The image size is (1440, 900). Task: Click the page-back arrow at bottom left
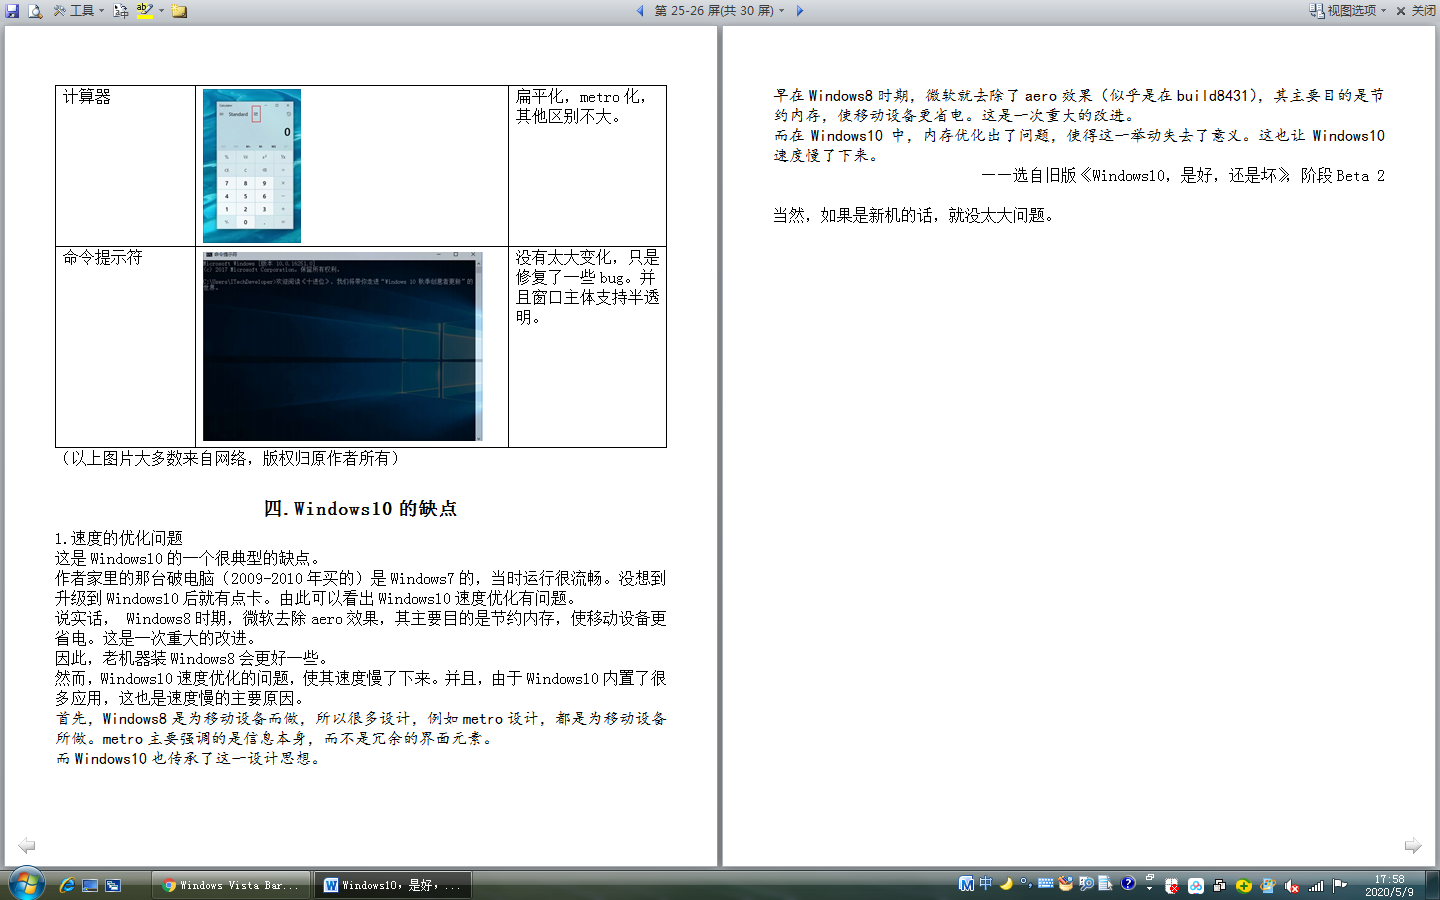[27, 845]
